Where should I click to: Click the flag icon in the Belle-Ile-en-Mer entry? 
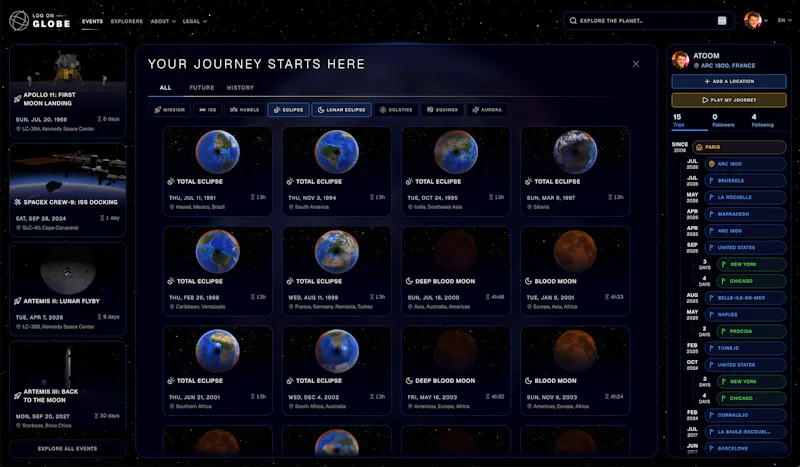(711, 298)
